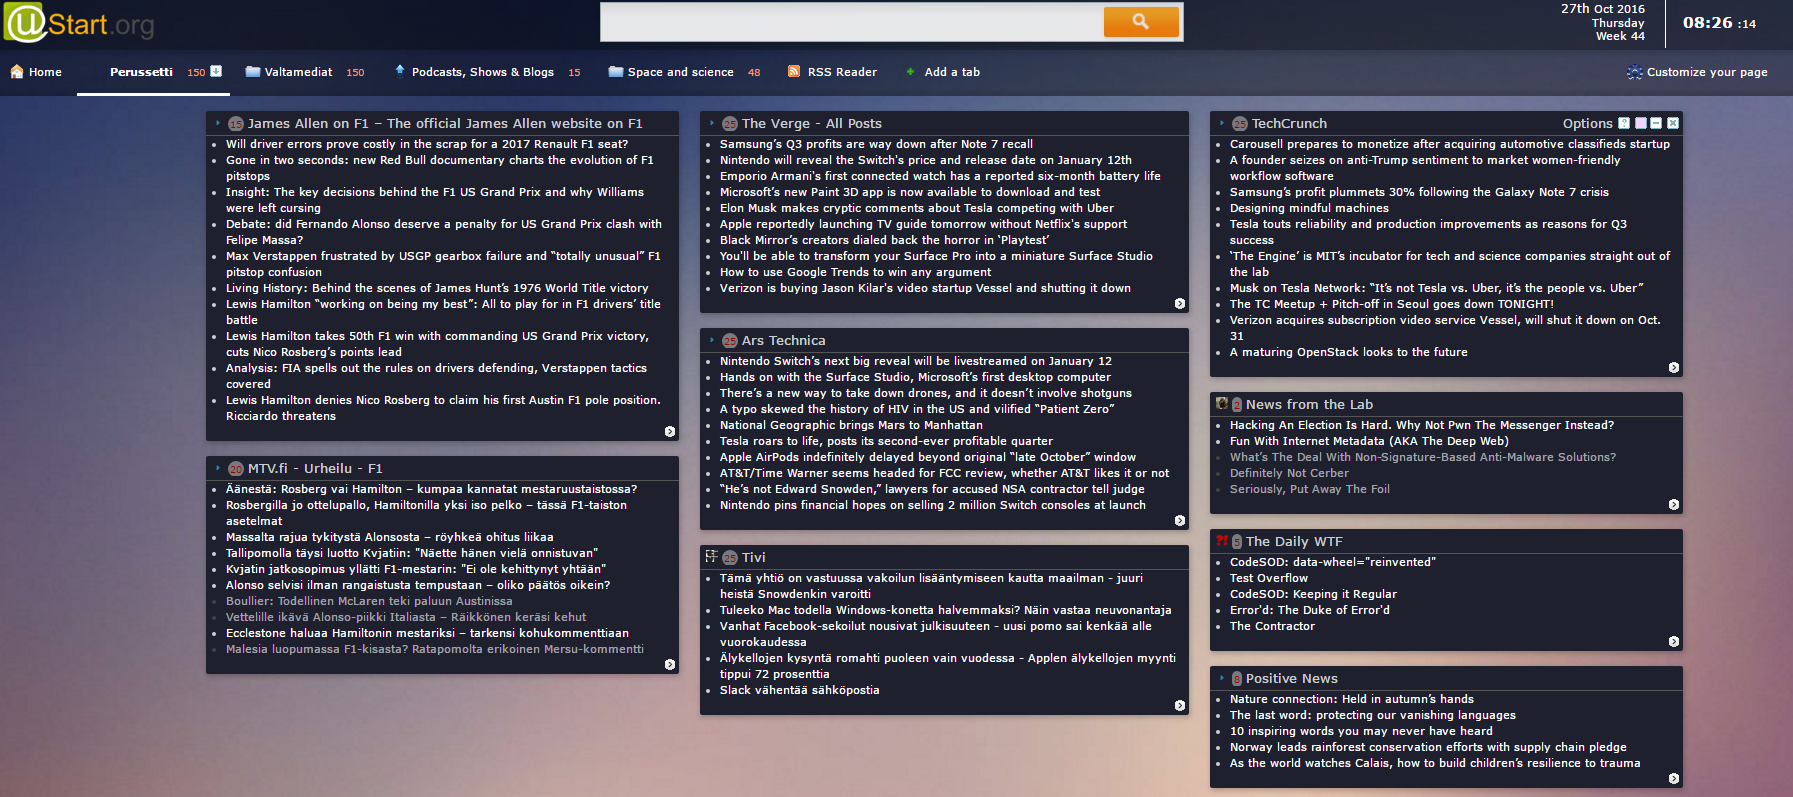Open 'Definitely Not Cerber' headline
This screenshot has height=797, width=1793.
tap(1289, 473)
